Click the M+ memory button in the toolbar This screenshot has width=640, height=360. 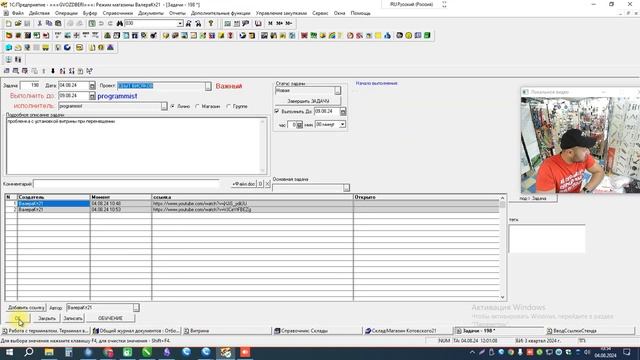(279, 24)
